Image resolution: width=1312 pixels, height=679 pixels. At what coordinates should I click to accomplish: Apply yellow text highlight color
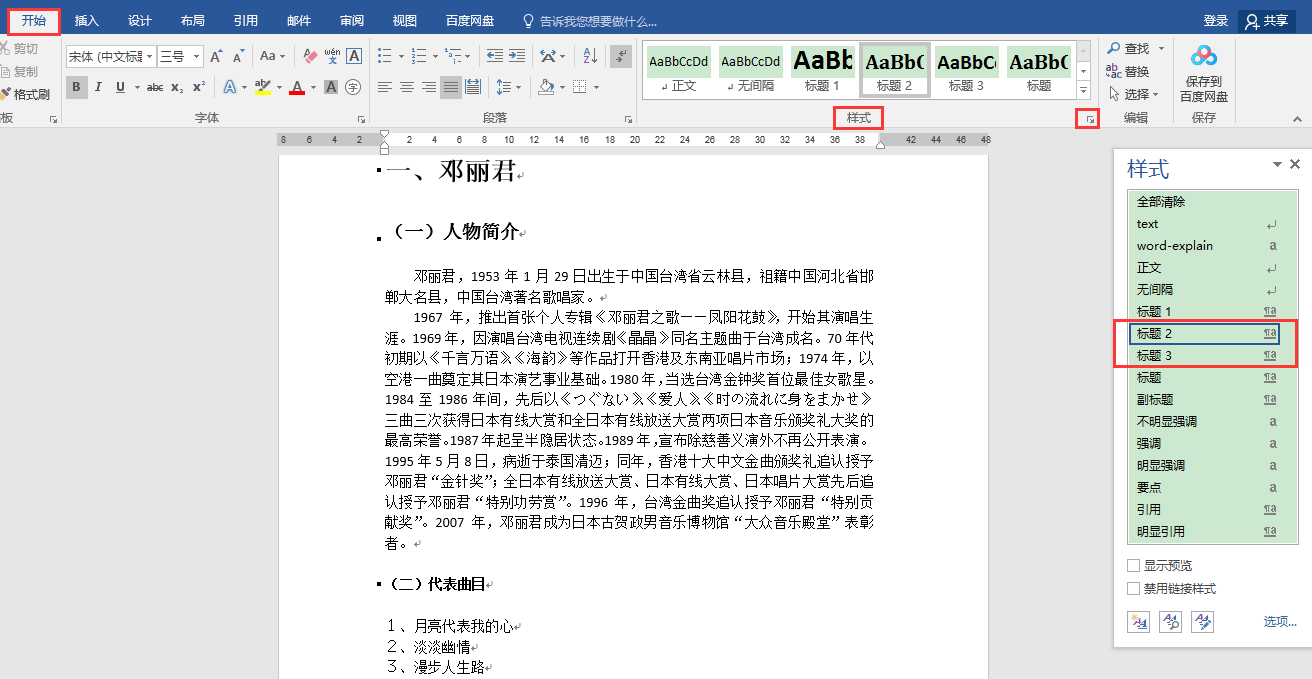coord(263,87)
